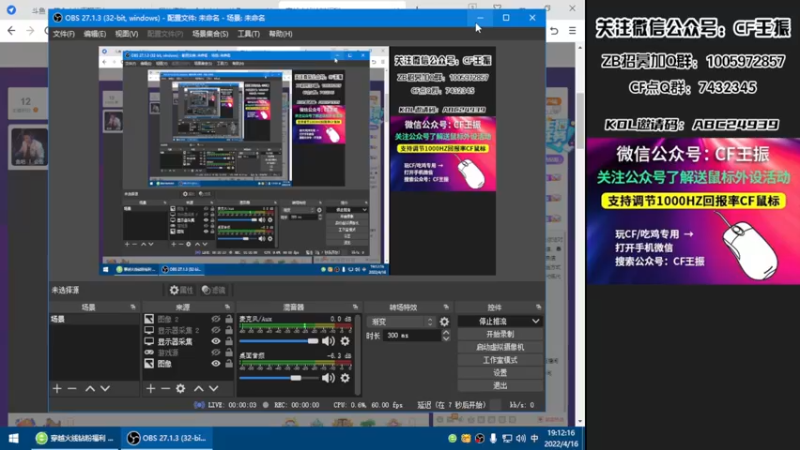
Task: Open the 视图(V) menu
Action: pyautogui.click(x=127, y=34)
